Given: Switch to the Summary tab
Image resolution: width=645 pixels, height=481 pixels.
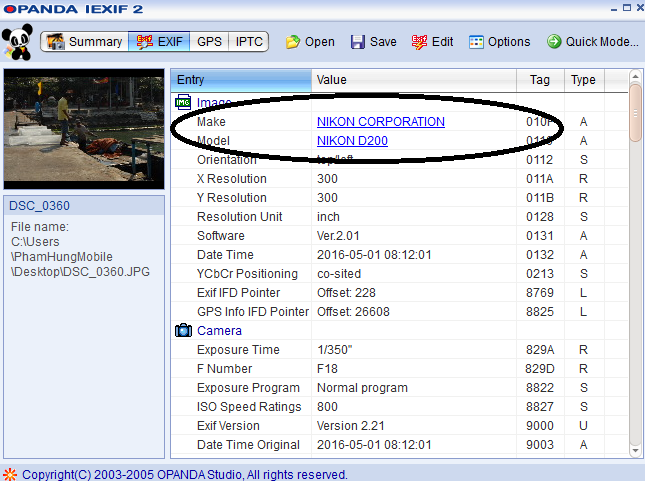Looking at the screenshot, I should tap(85, 42).
